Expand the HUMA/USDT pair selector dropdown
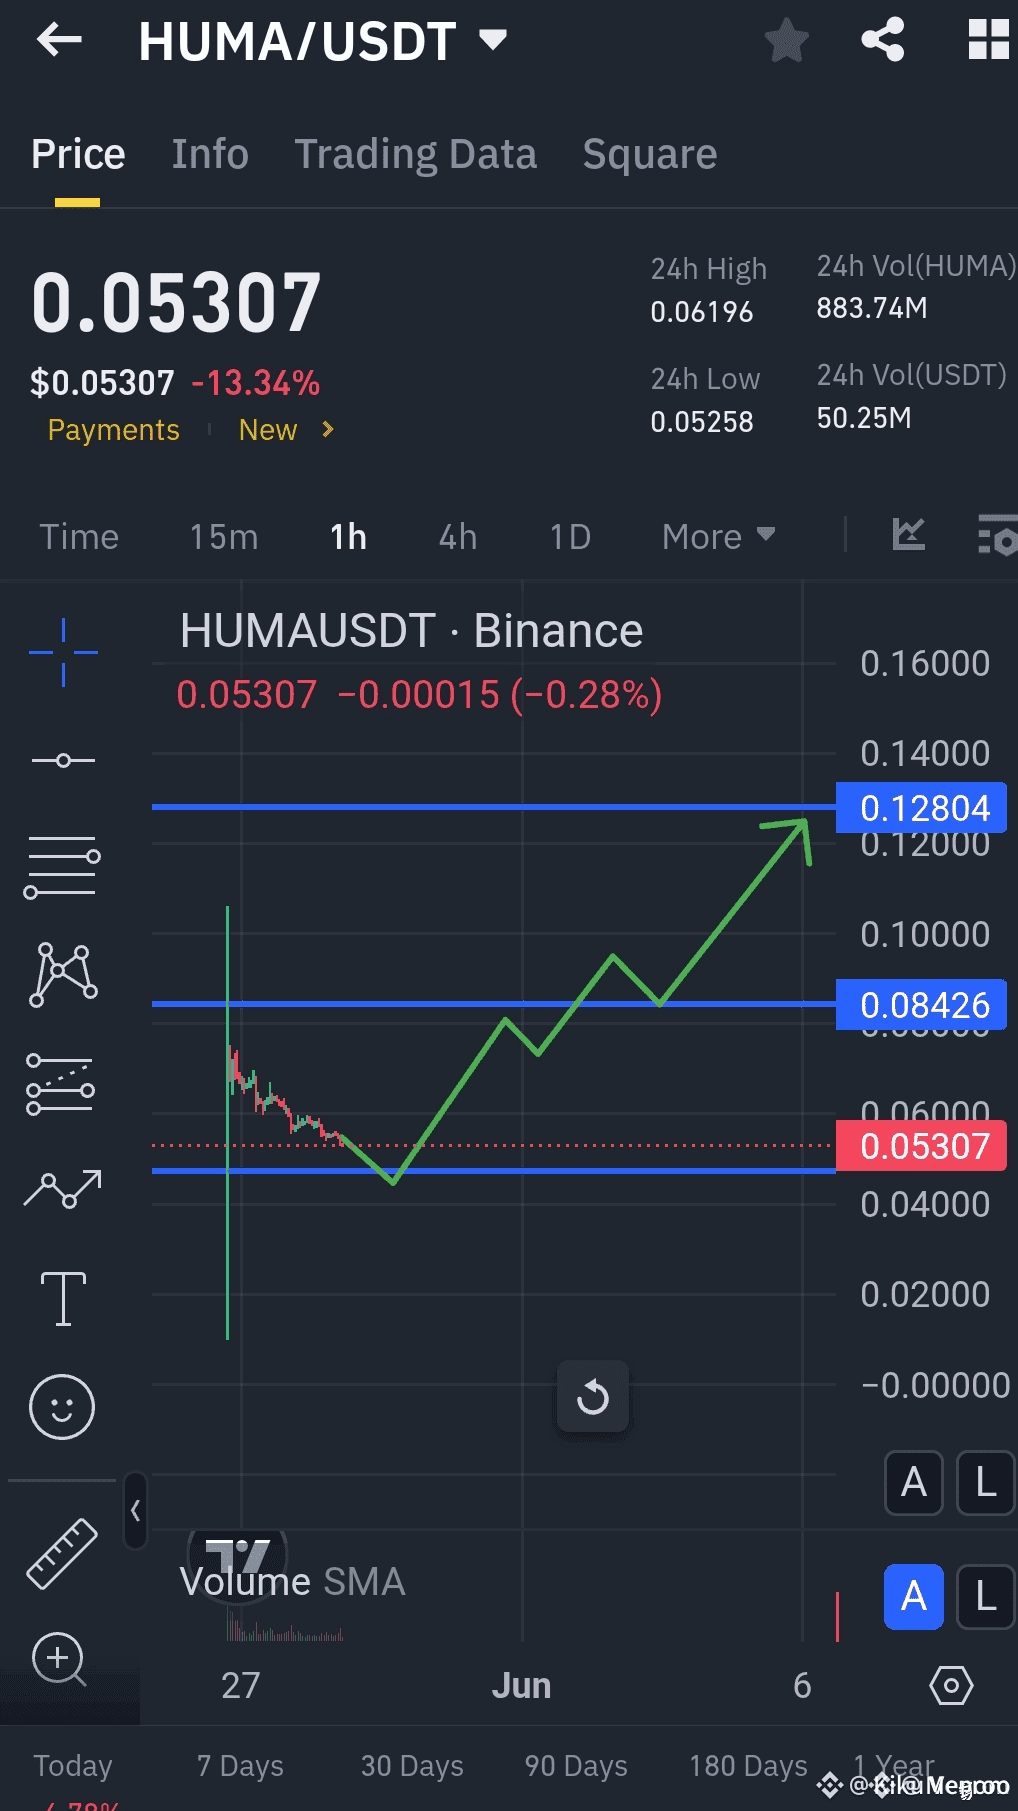This screenshot has height=1811, width=1018. (493, 40)
